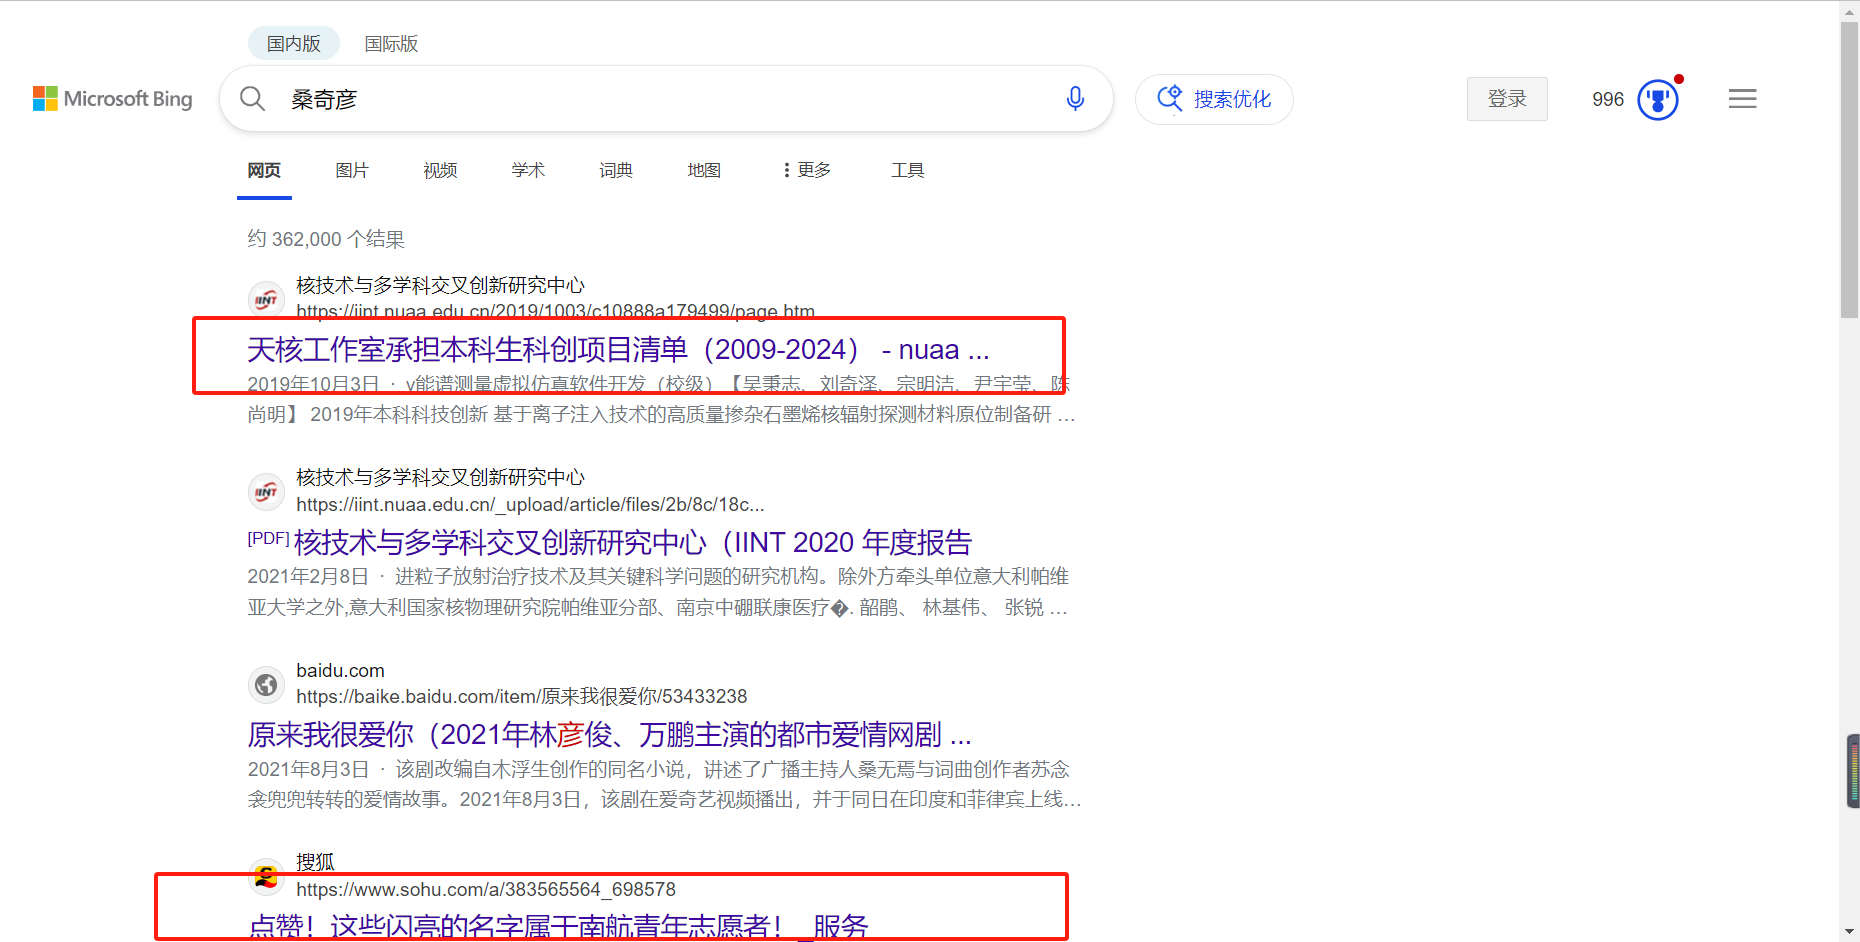This screenshot has height=942, width=1860.
Task: Click the sohu.com article URL
Action: tap(486, 890)
